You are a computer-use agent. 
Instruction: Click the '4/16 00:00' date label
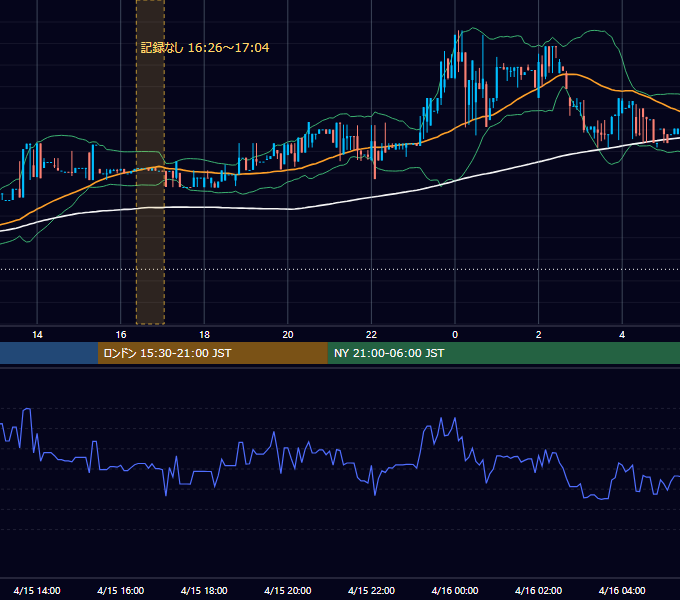tap(455, 590)
